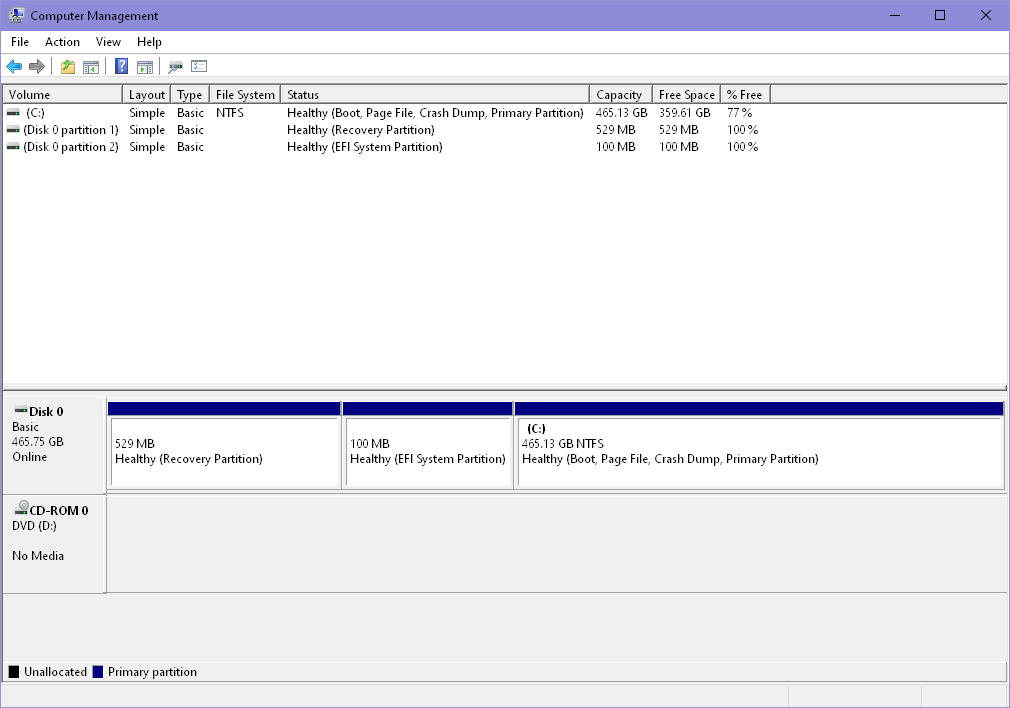Screen dimensions: 1010x708
Task: Toggle the Show/Hide Action Pane icon
Action: coord(145,66)
